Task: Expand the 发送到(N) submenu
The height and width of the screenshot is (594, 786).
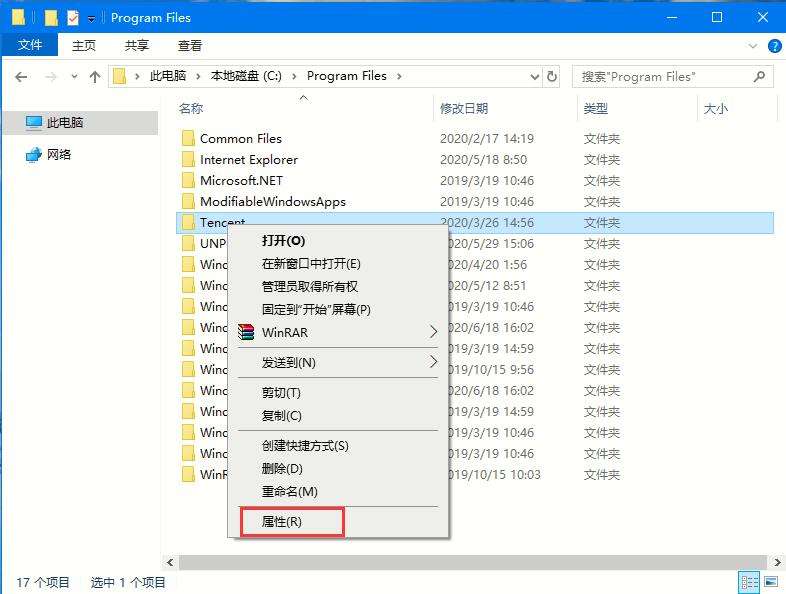Action: click(x=433, y=362)
